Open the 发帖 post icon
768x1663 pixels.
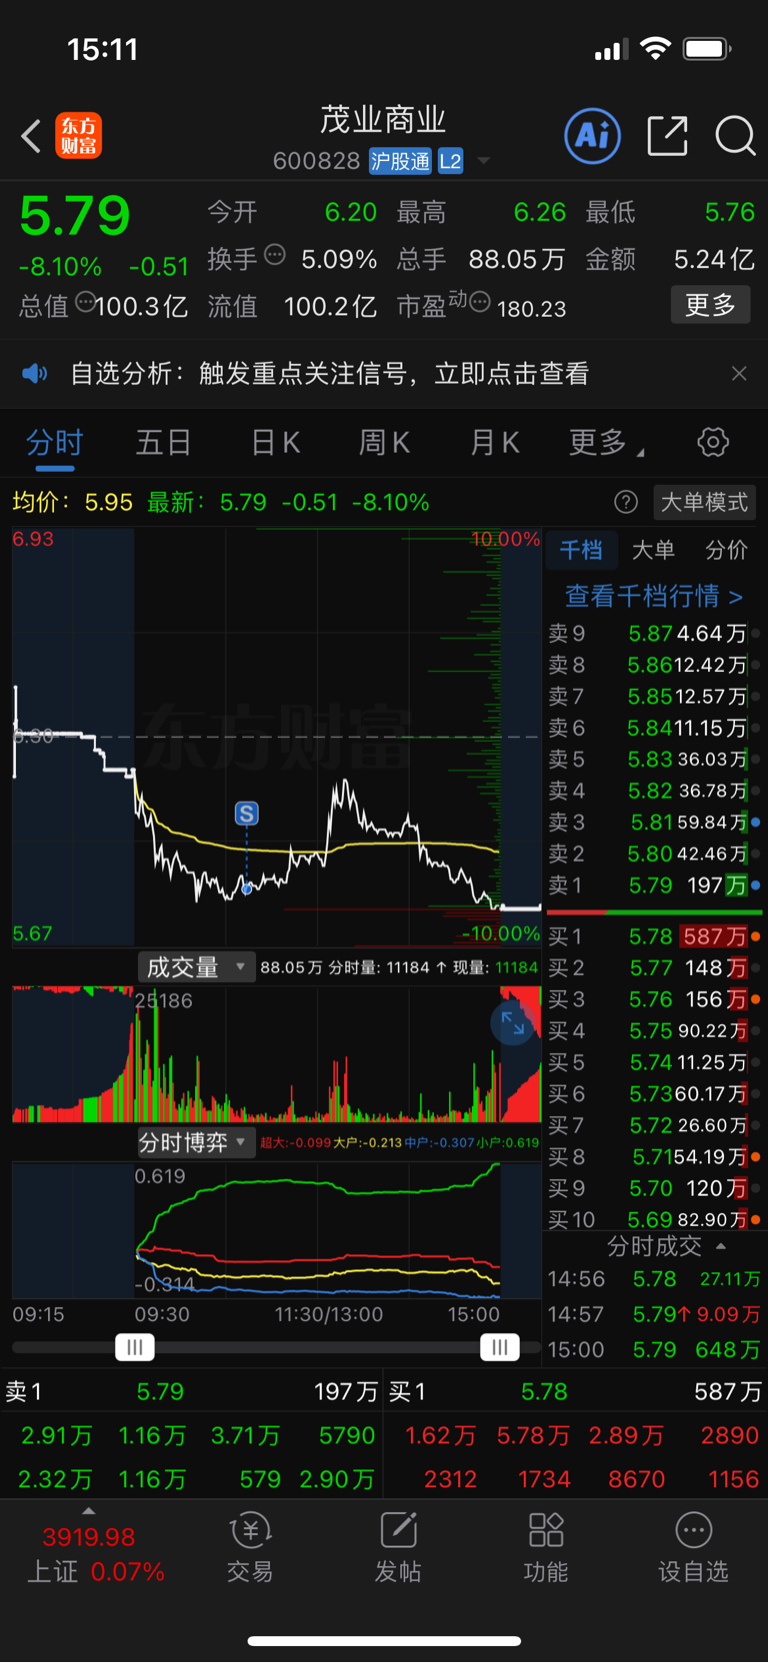point(398,1549)
